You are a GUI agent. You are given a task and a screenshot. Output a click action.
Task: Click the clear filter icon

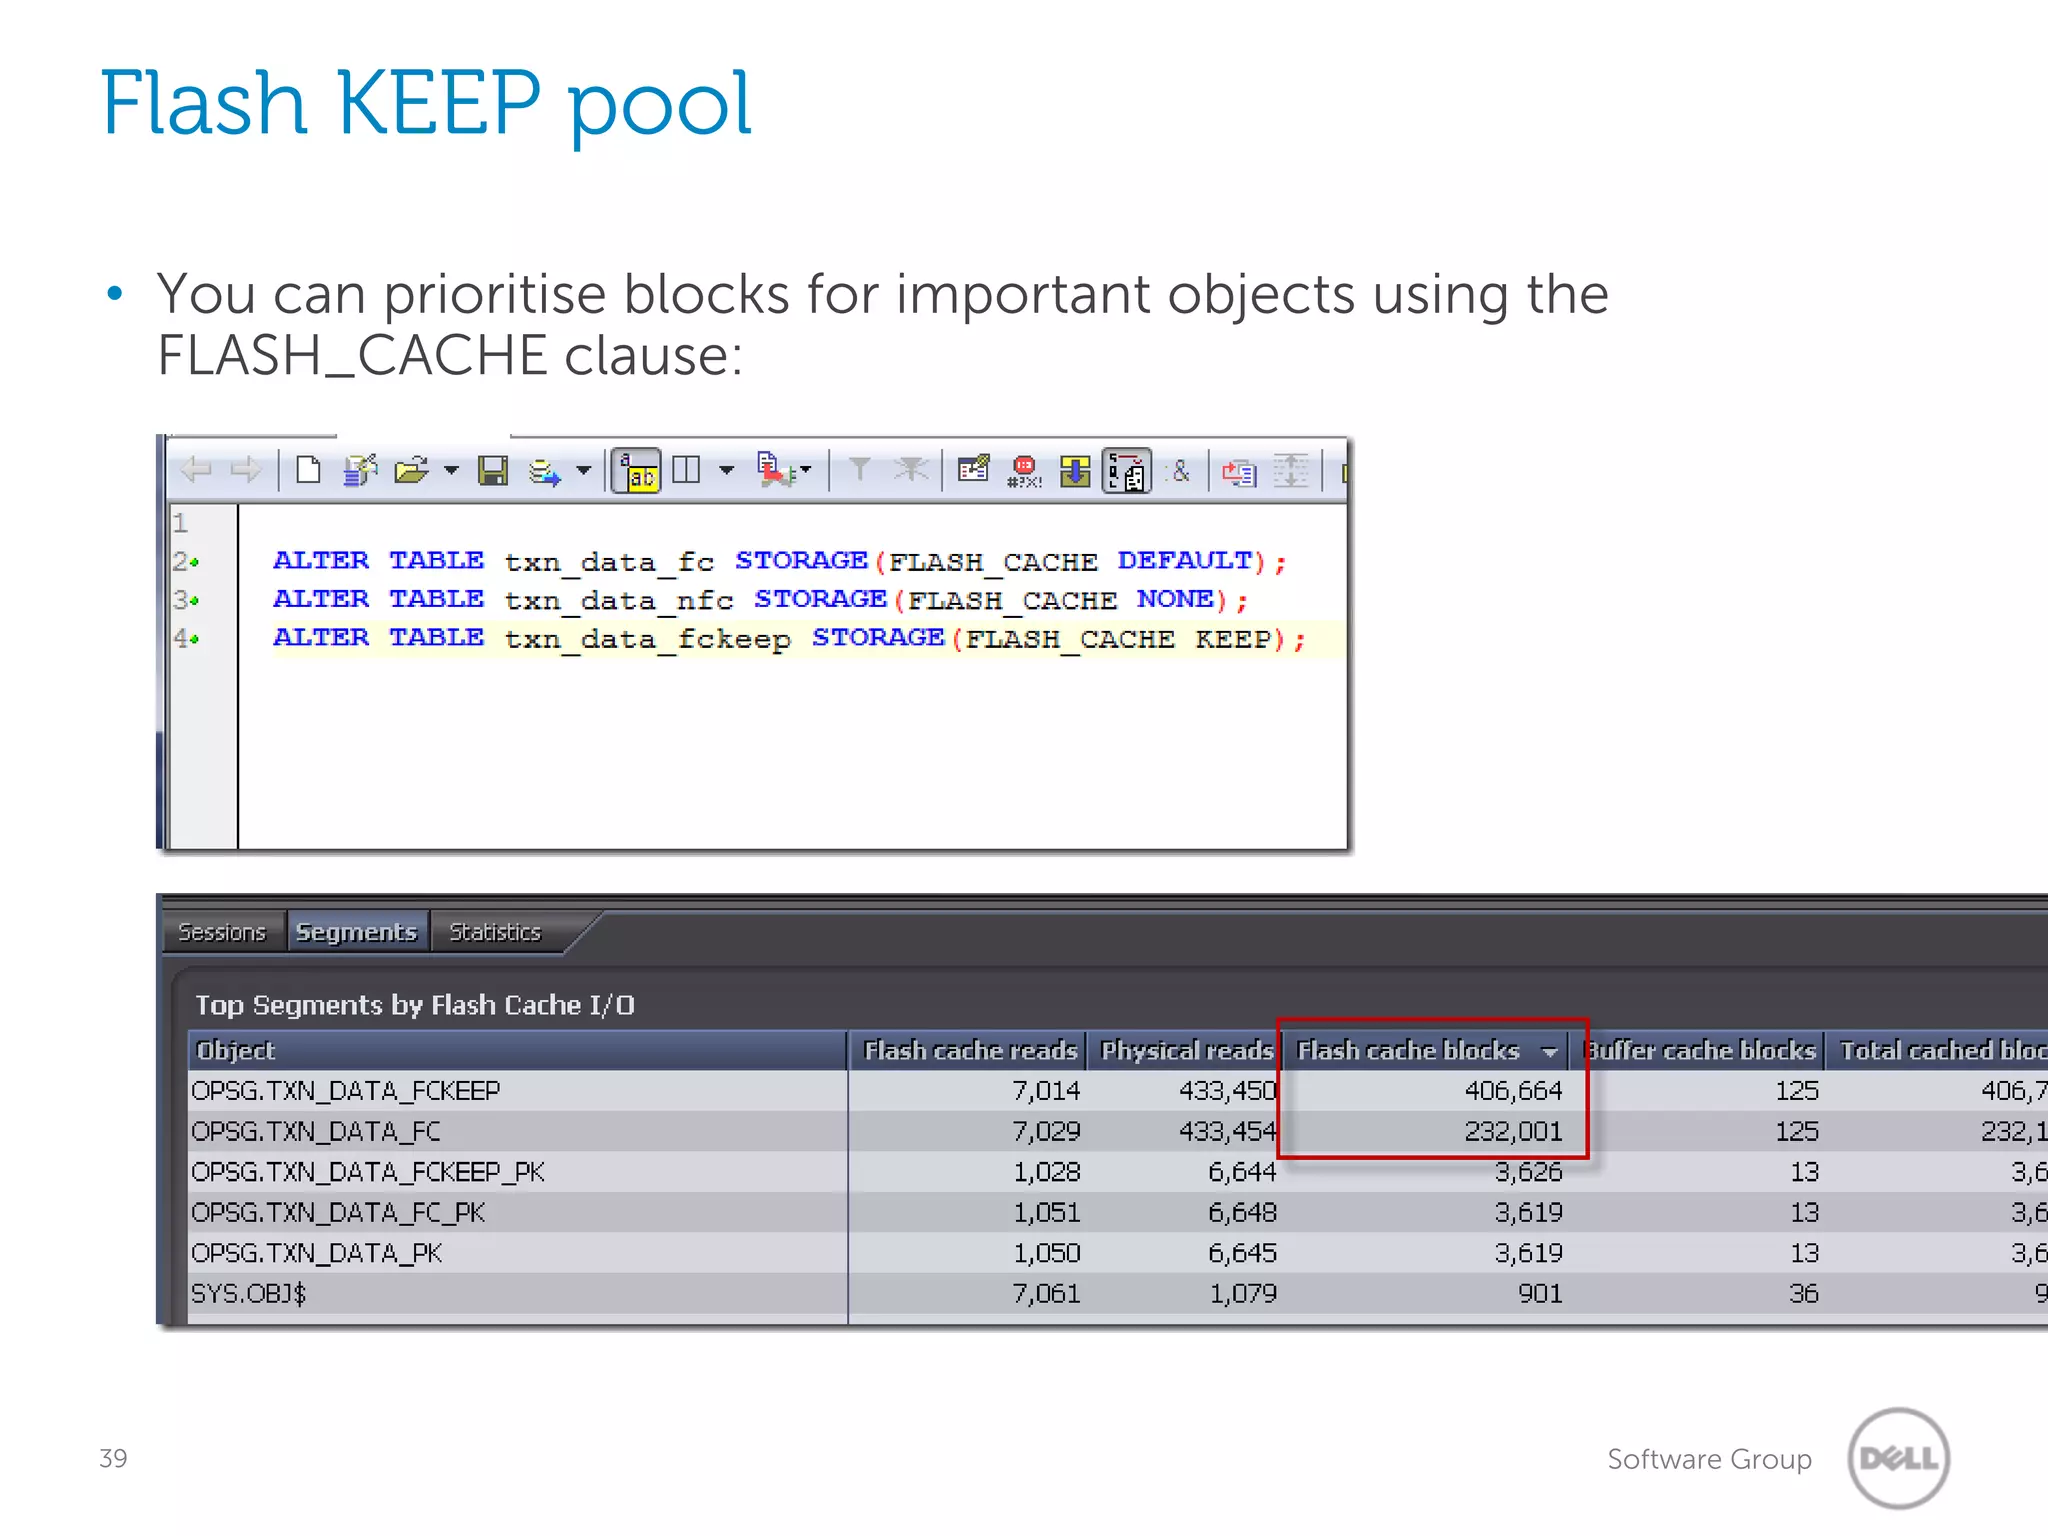911,469
